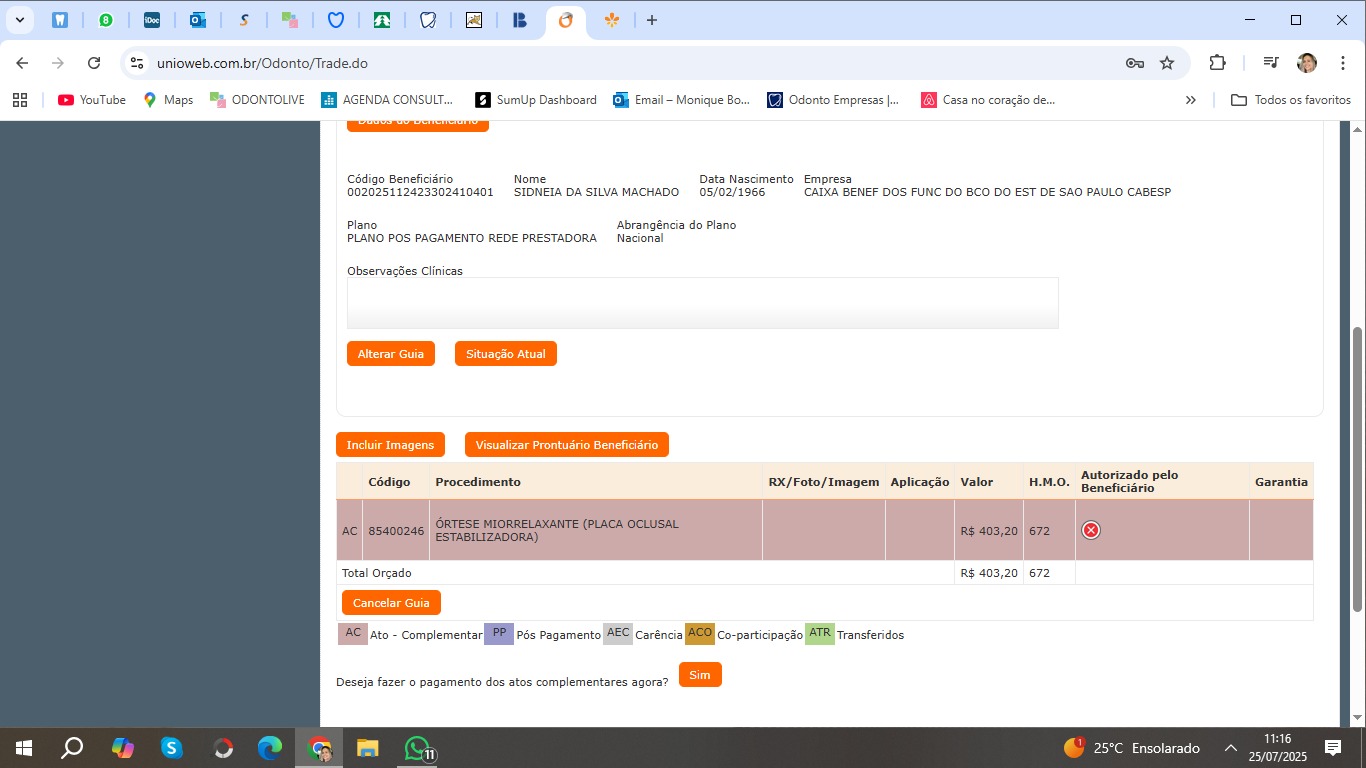Viewport: 1366px width, 768px height.
Task: Switch to the dark blue B icon tab
Action: pyautogui.click(x=520, y=20)
